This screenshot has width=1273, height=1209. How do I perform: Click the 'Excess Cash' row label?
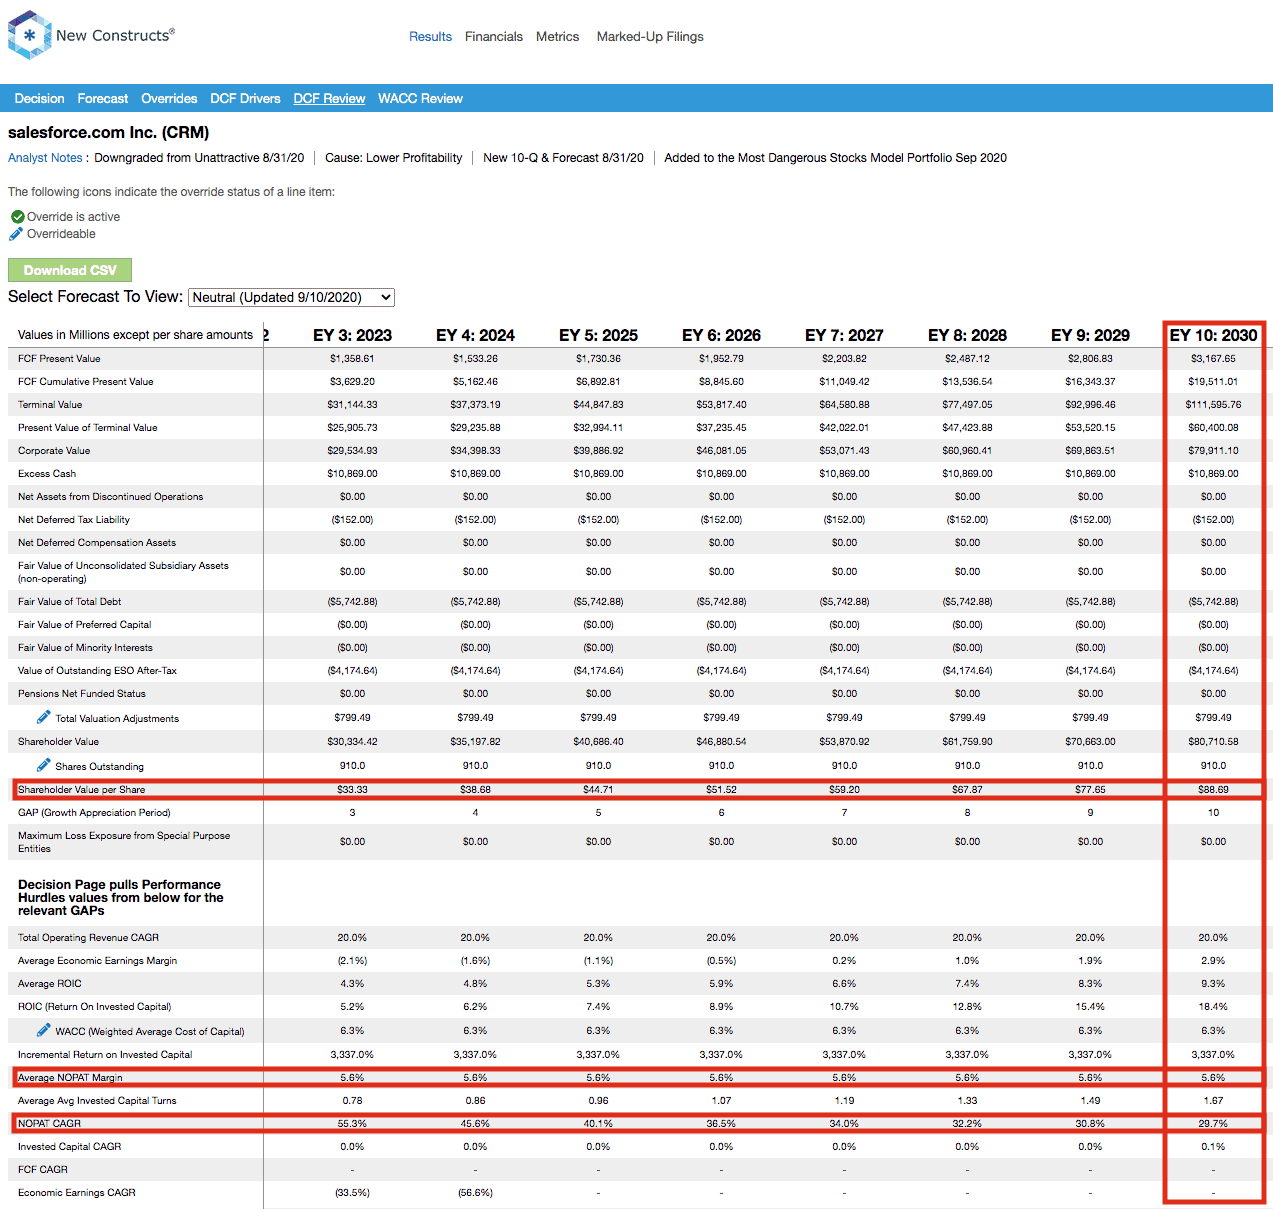[x=47, y=474]
